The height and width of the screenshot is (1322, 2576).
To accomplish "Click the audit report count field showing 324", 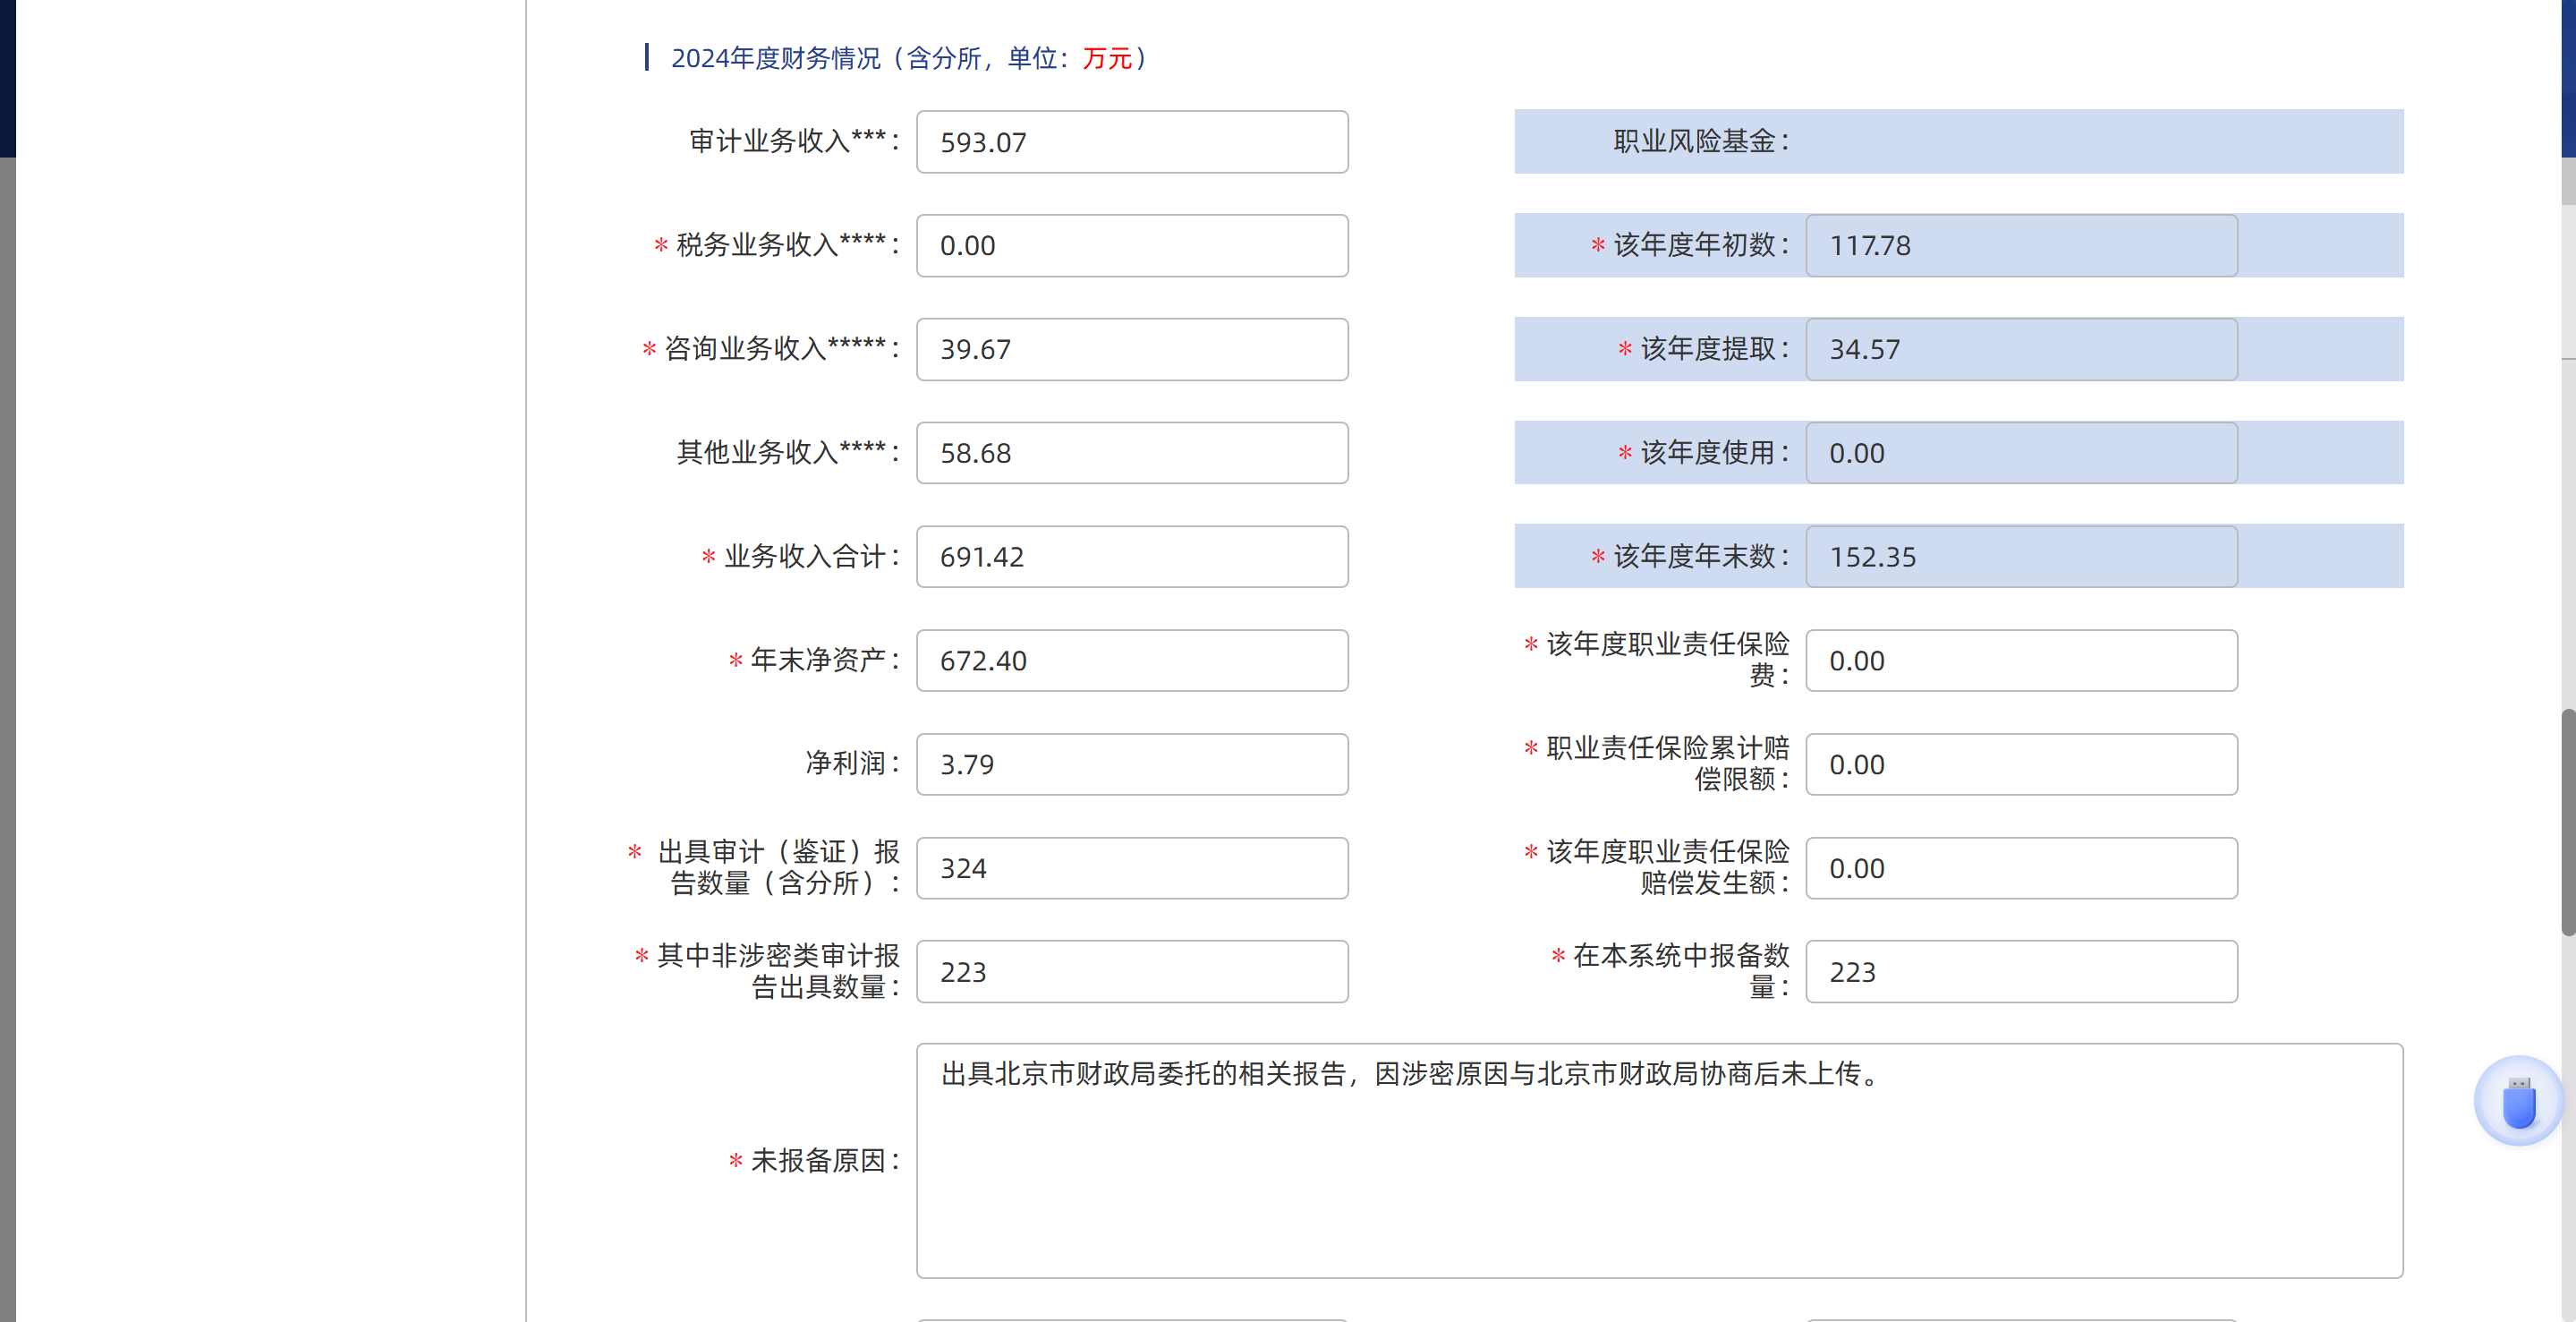I will pos(1131,868).
